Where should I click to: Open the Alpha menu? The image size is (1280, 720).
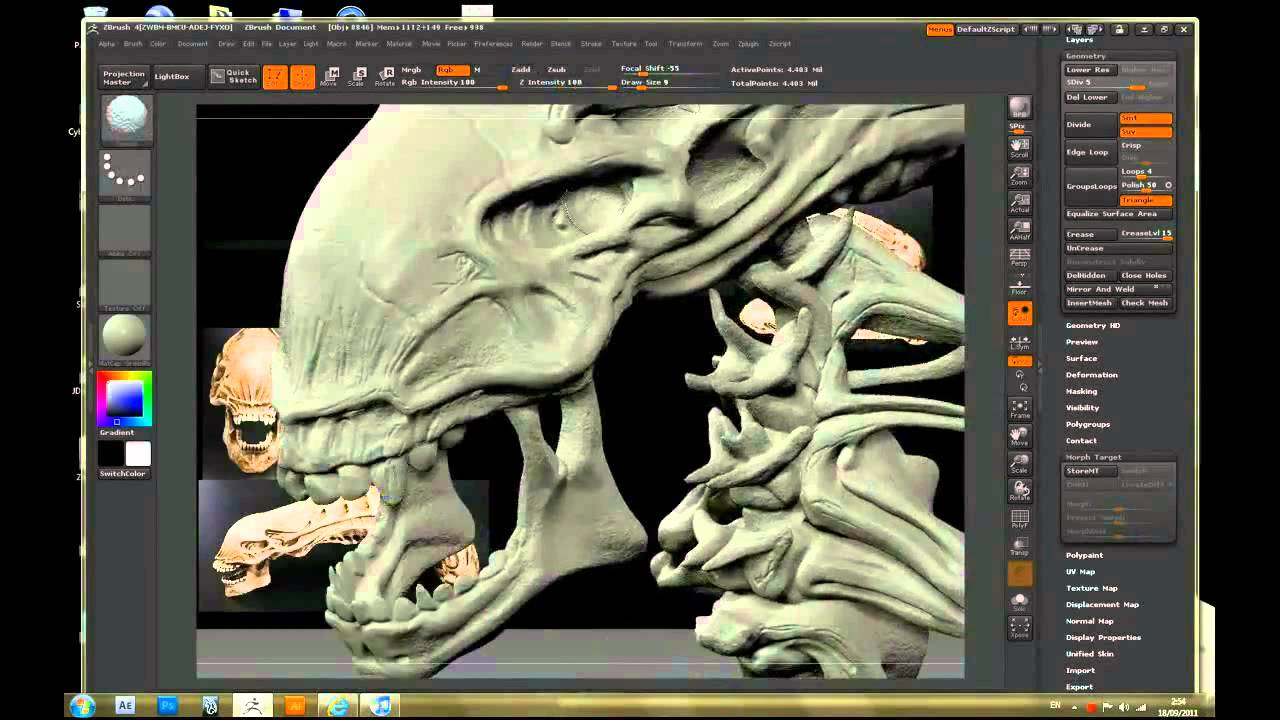tap(106, 44)
